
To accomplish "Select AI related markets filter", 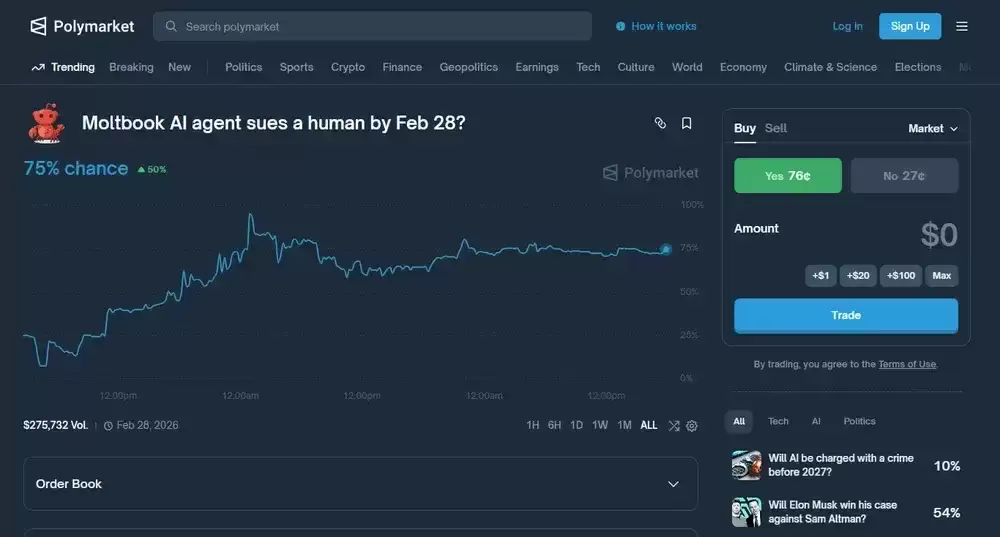I will pos(816,422).
